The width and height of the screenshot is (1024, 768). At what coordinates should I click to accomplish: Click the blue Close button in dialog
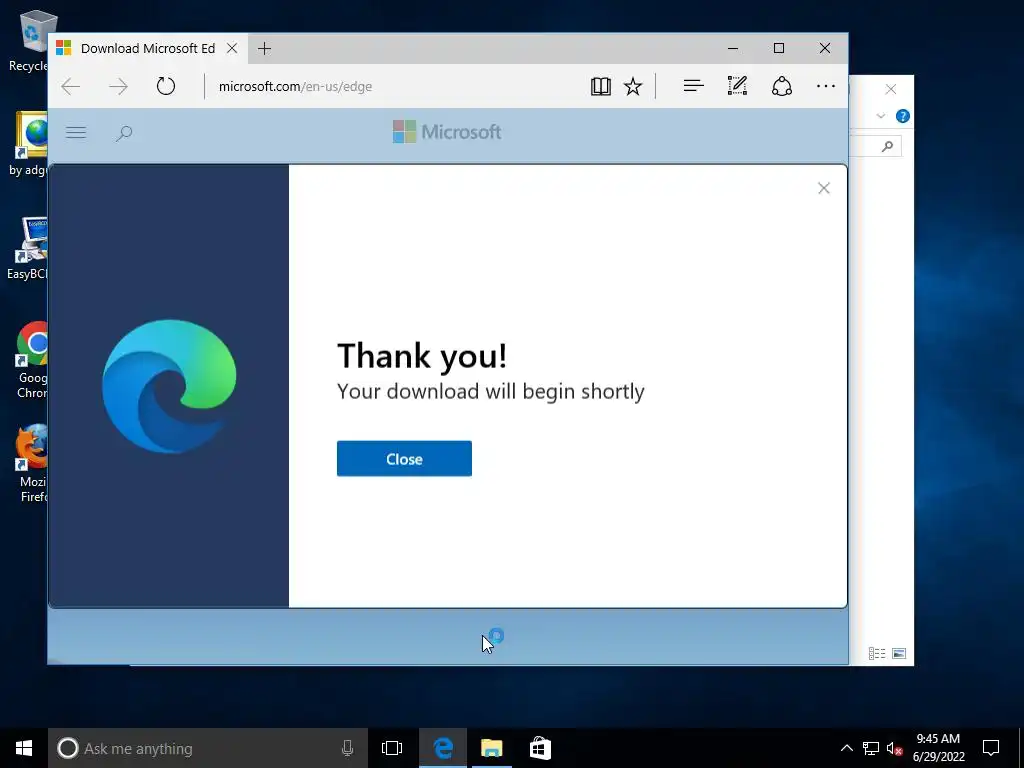(x=404, y=458)
